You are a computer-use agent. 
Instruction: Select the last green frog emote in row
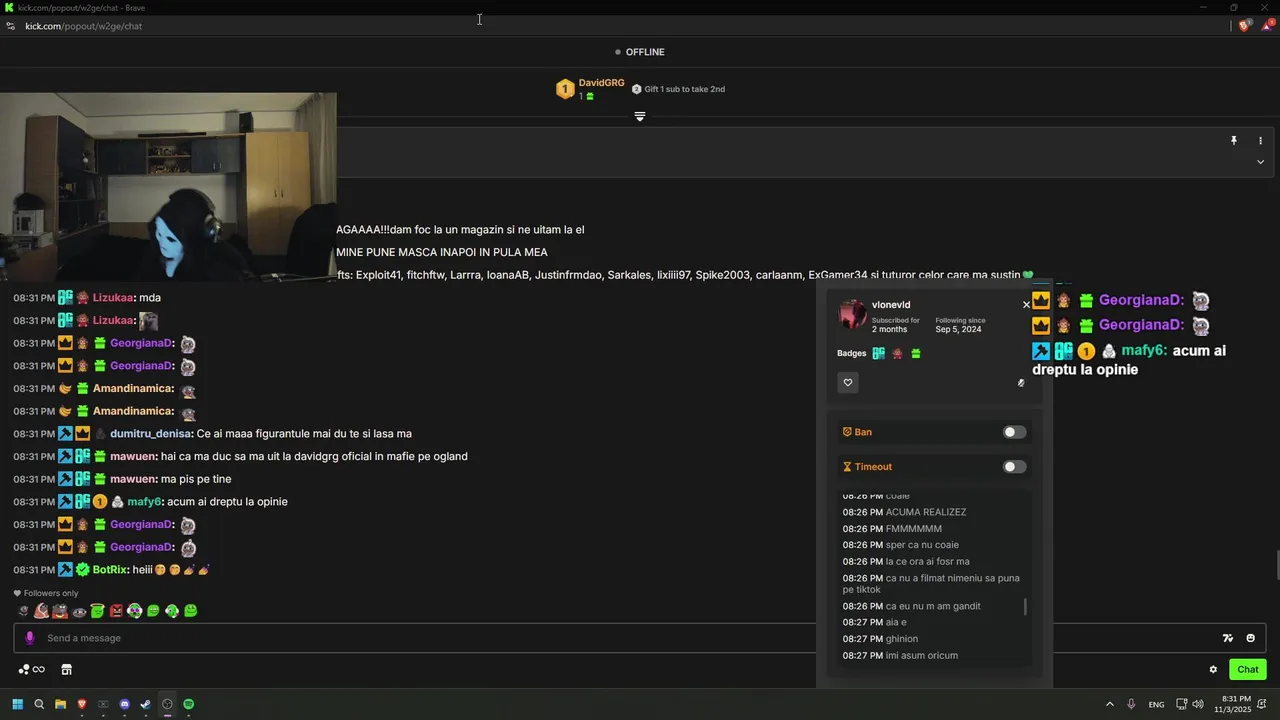(x=190, y=611)
